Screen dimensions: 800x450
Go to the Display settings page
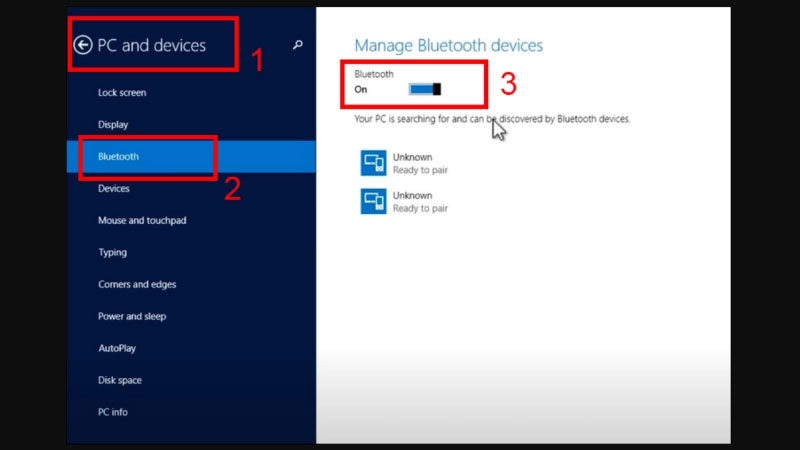click(x=113, y=125)
